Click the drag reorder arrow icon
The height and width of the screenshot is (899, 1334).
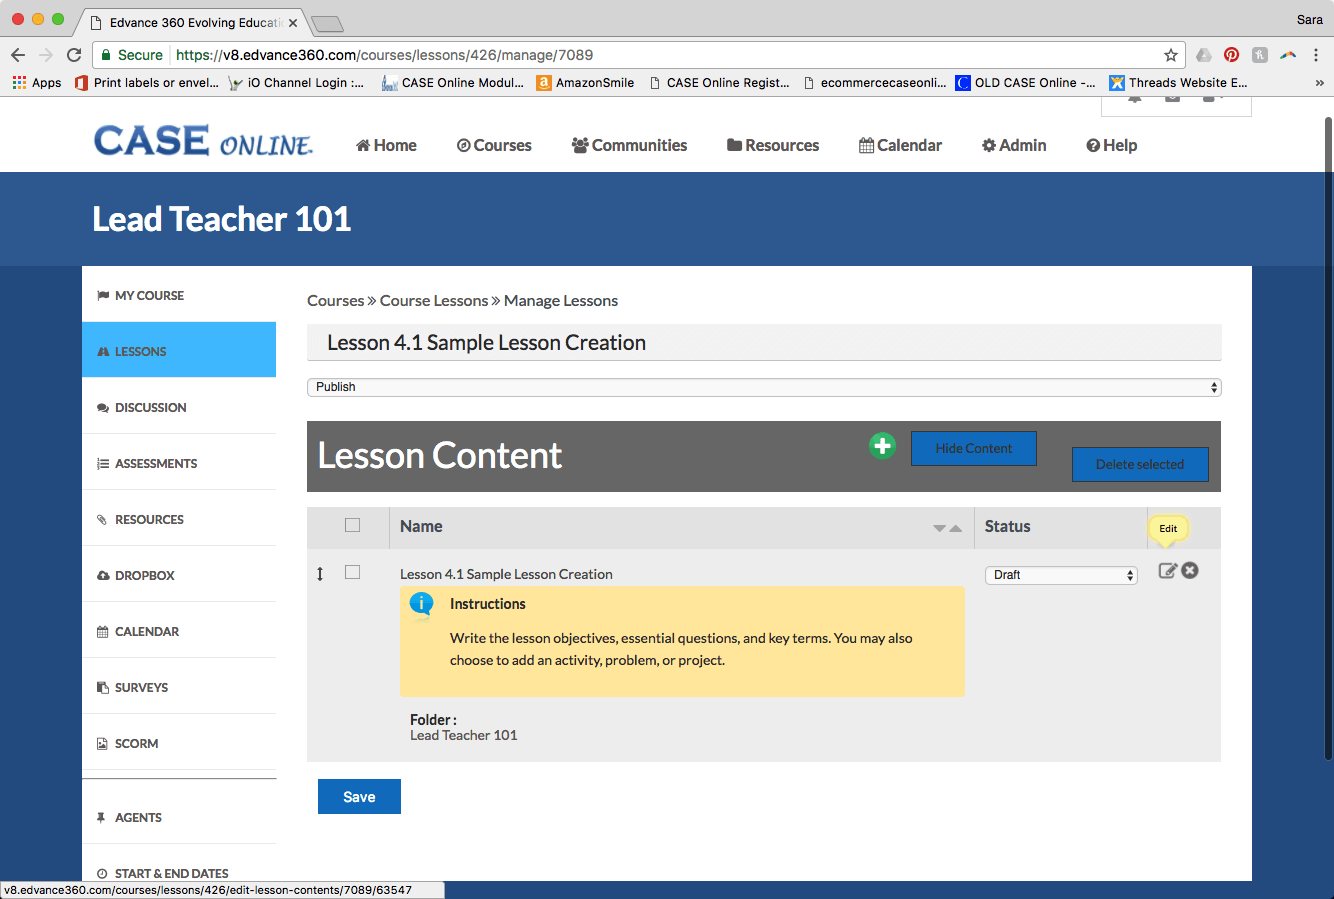click(320, 574)
